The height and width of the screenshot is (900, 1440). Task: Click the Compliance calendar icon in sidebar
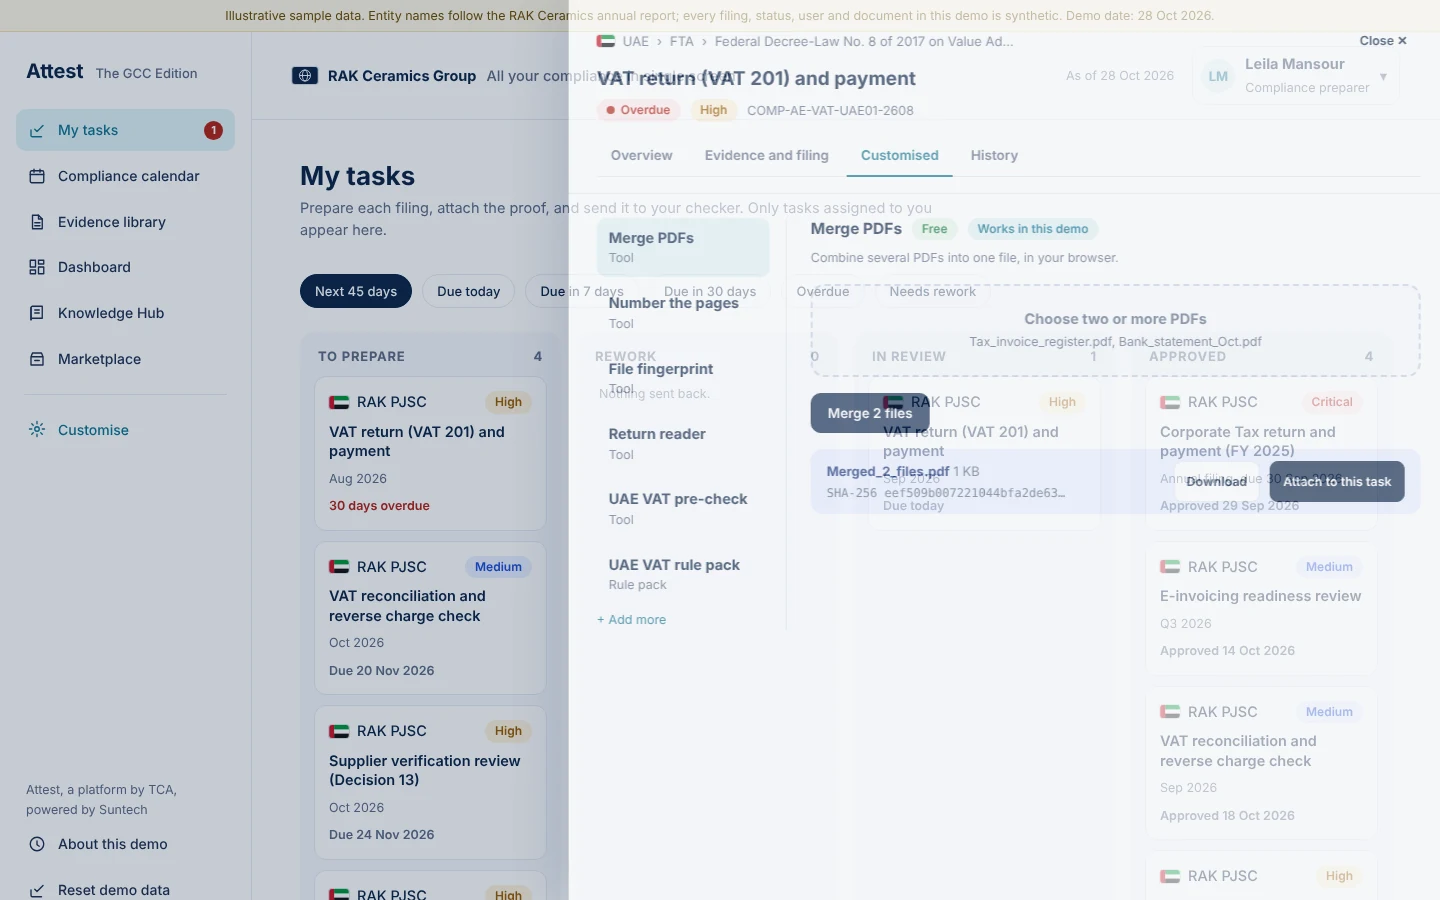tap(37, 176)
